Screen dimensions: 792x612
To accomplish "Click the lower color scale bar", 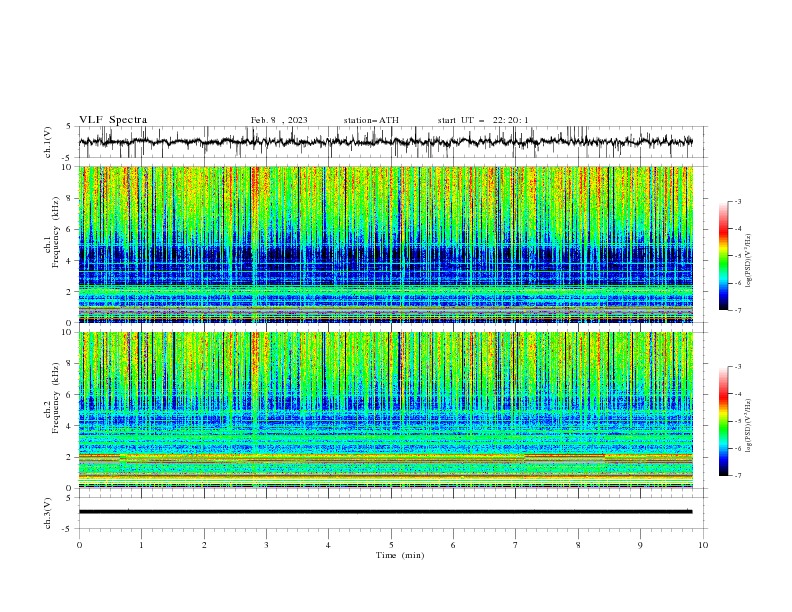I will tap(724, 421).
